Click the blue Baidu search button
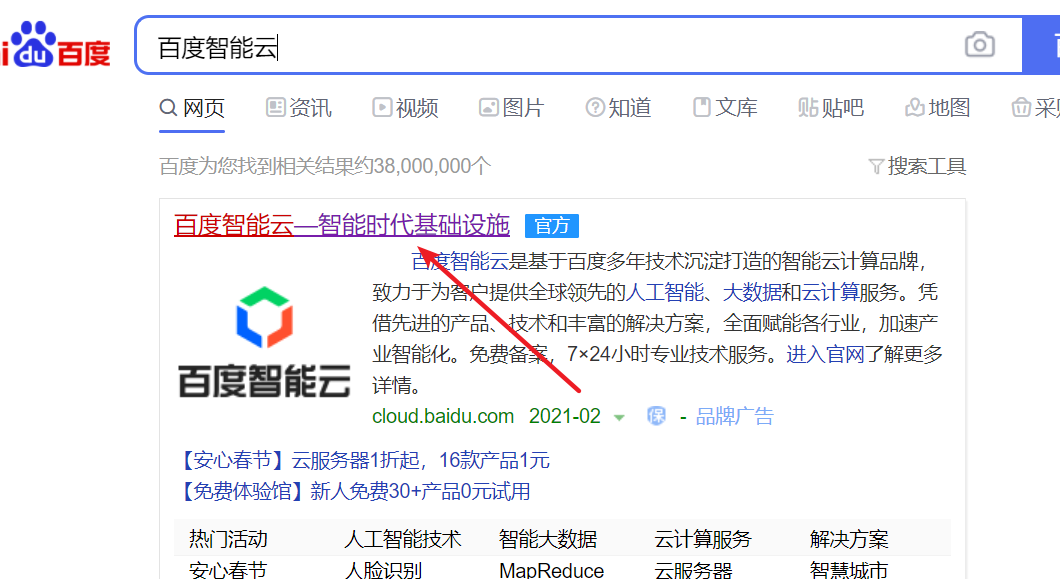Image resolution: width=1060 pixels, height=579 pixels. (1041, 45)
